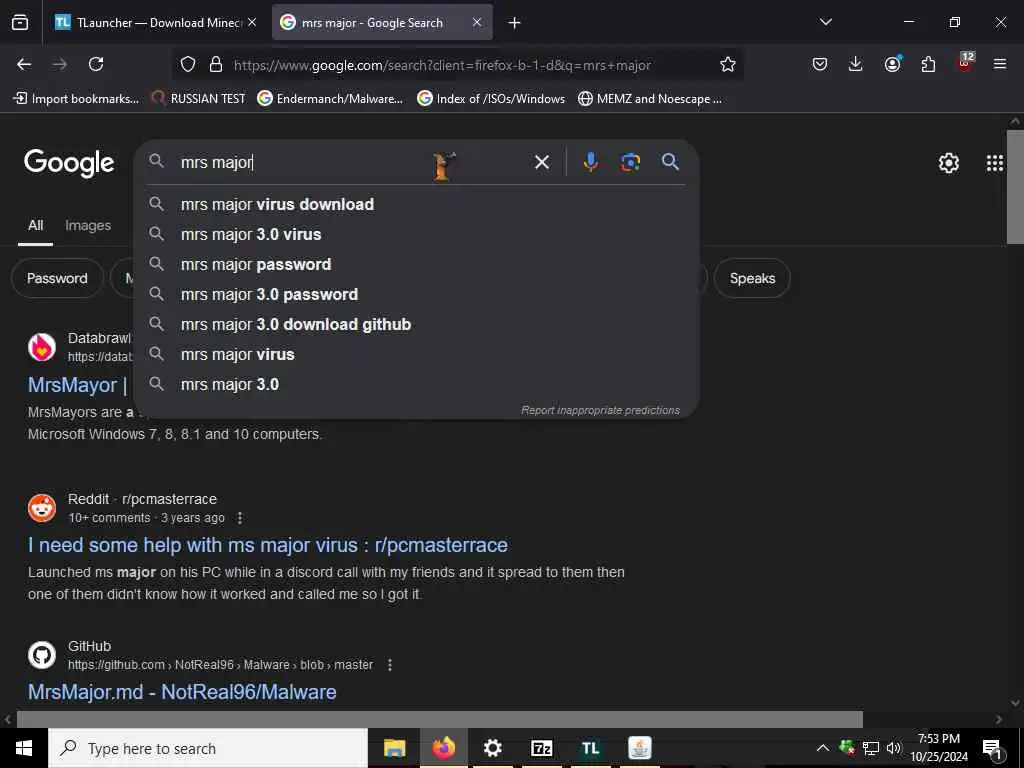Click the horizontal page scrollbar
1024x768 pixels.
point(440,719)
